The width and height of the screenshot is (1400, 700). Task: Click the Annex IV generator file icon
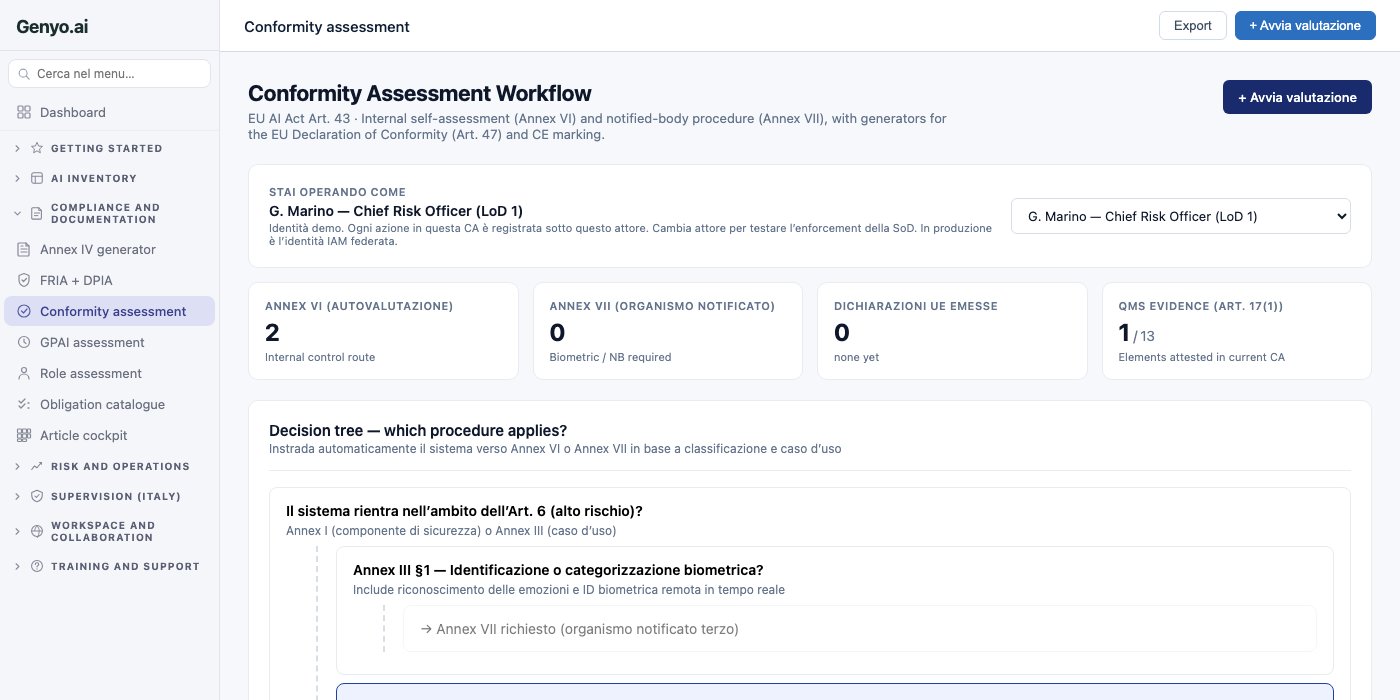click(24, 250)
